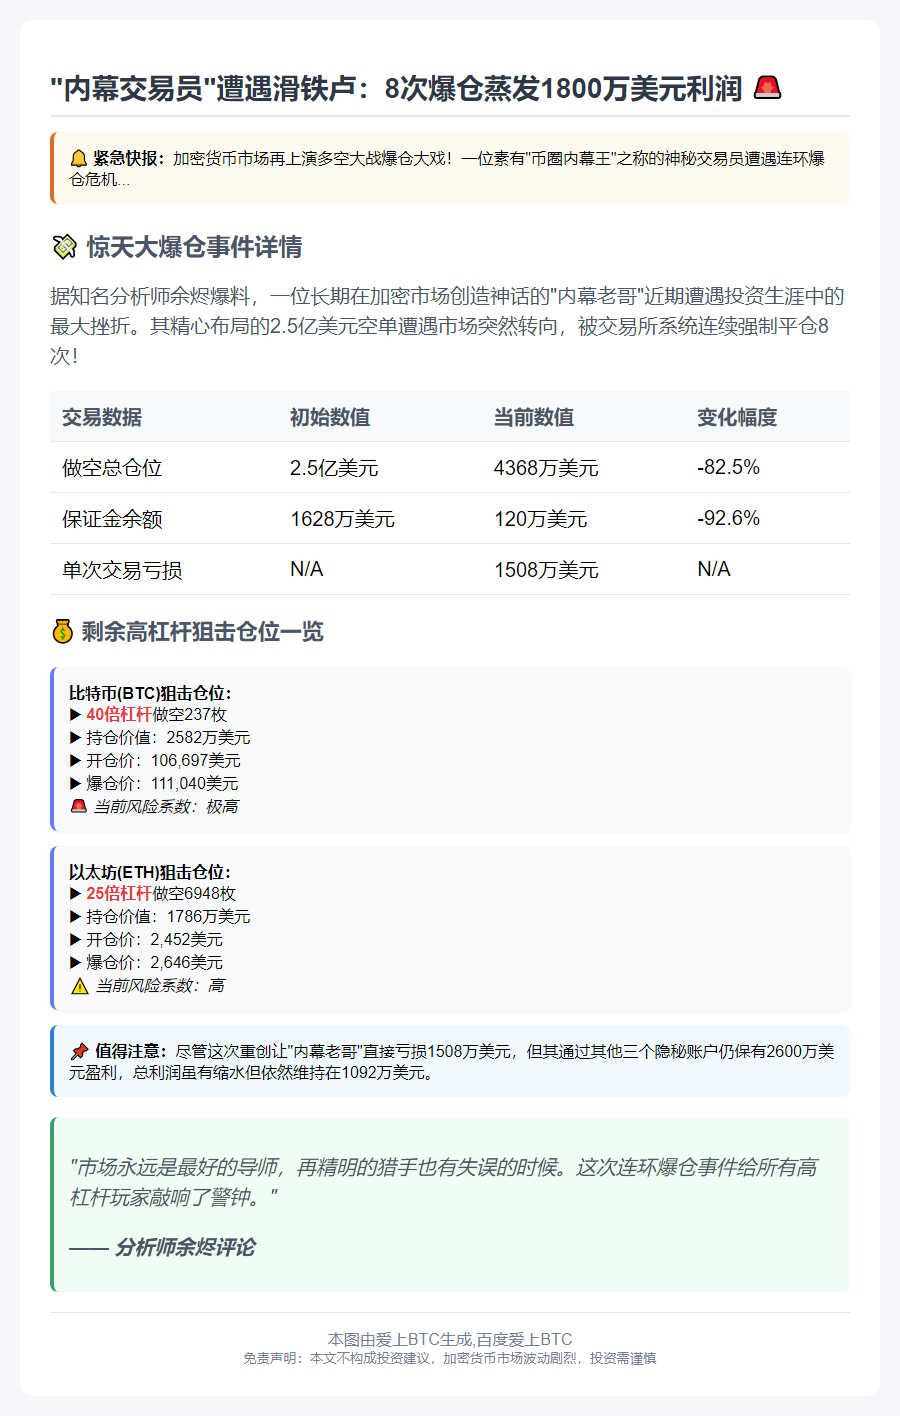Click the money bag icon beside 剩余高杠杆狙击仓位一览
This screenshot has height=1416, width=900.
coord(62,632)
